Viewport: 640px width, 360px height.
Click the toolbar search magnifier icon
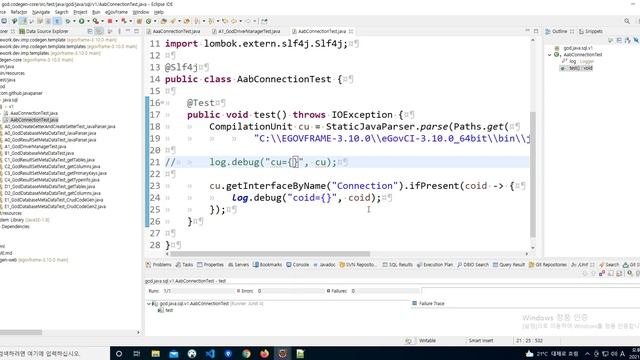coord(627,21)
